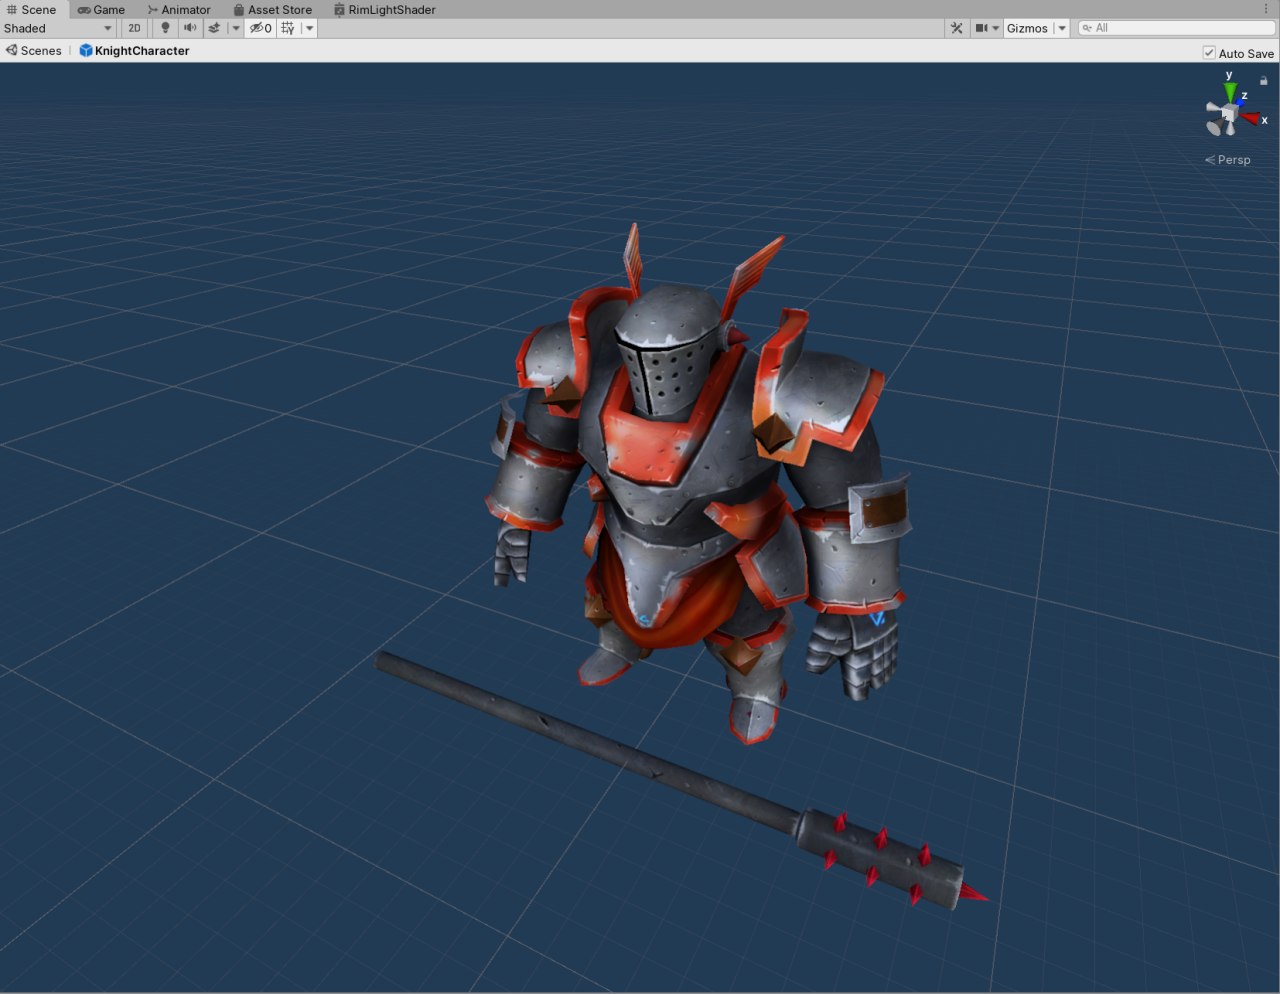
Task: Open the Asset Store tab
Action: 272,9
